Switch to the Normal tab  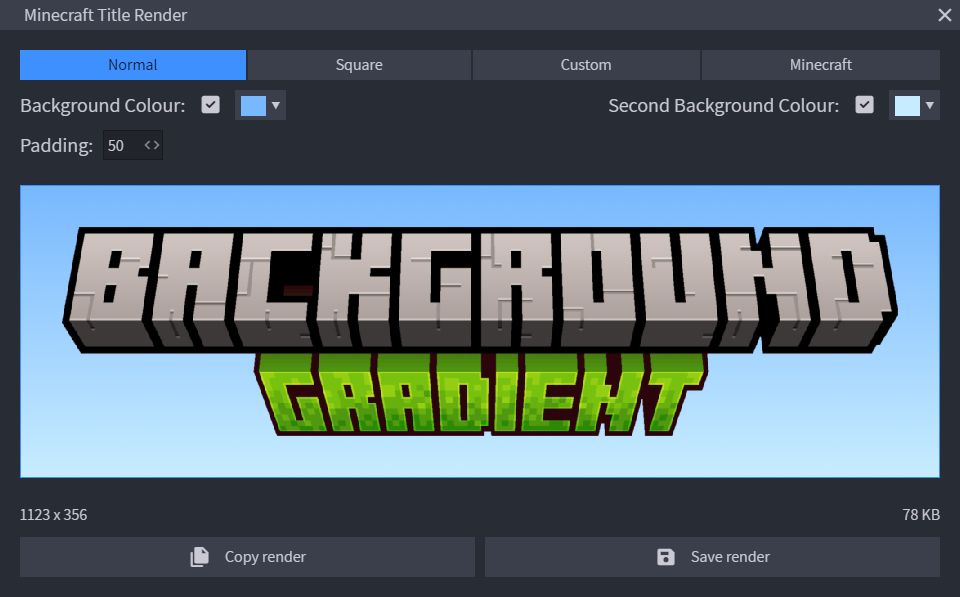pos(133,65)
